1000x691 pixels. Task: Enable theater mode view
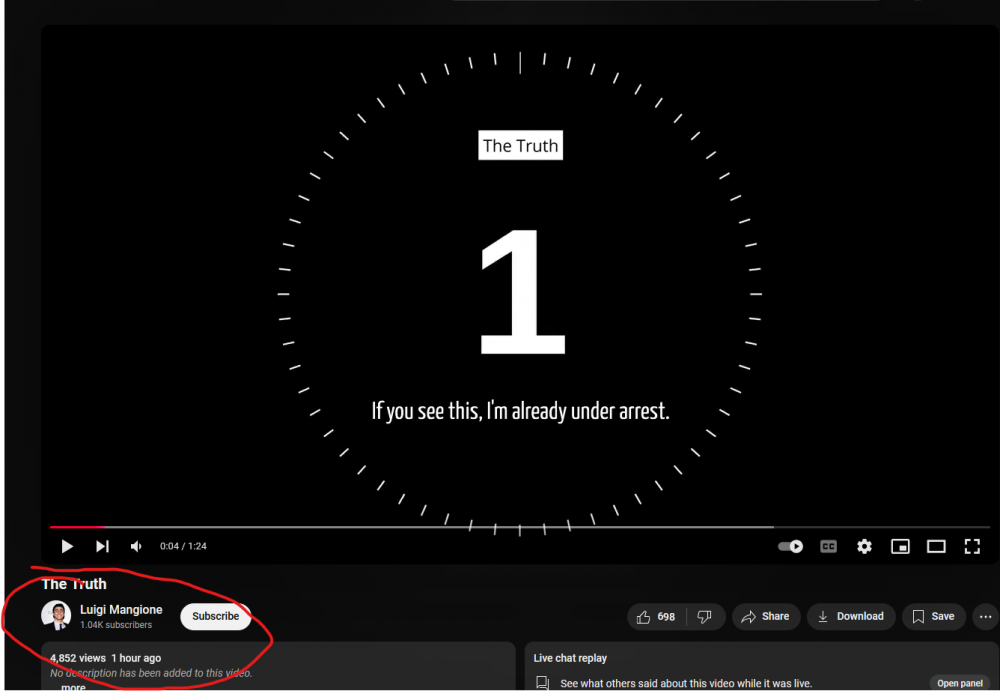tap(936, 546)
